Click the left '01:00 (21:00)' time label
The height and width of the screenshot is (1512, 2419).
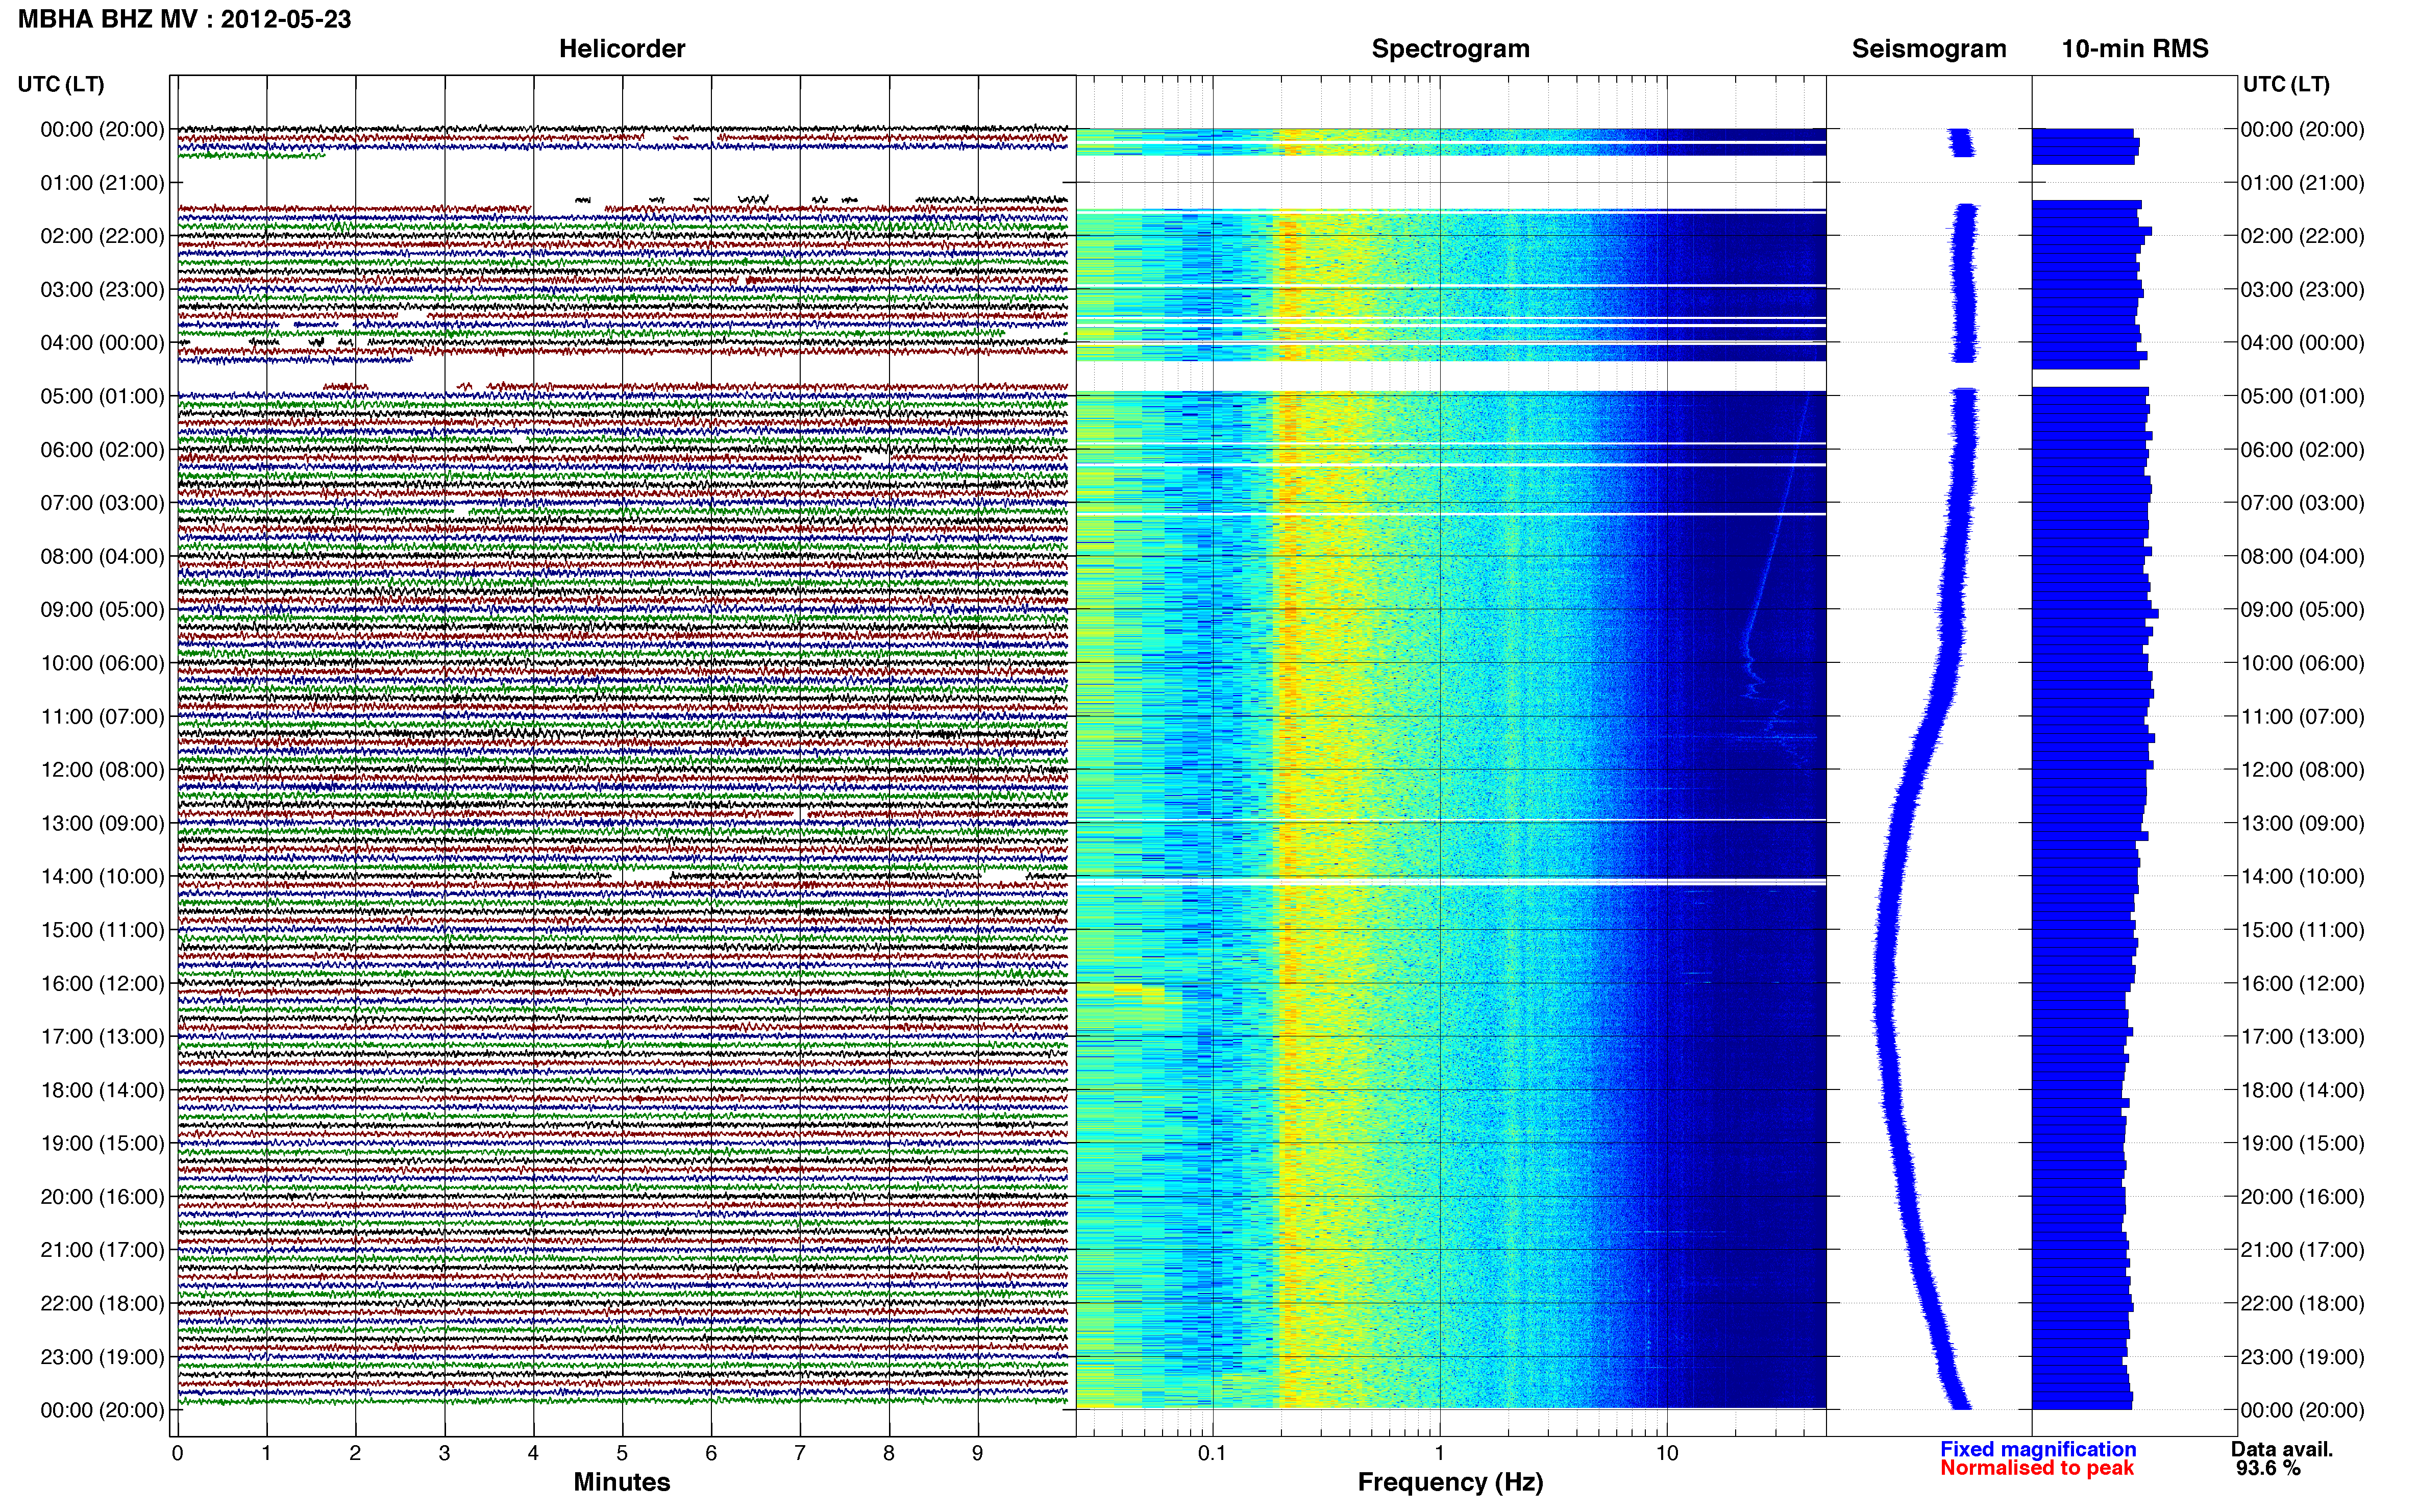pos(102,183)
